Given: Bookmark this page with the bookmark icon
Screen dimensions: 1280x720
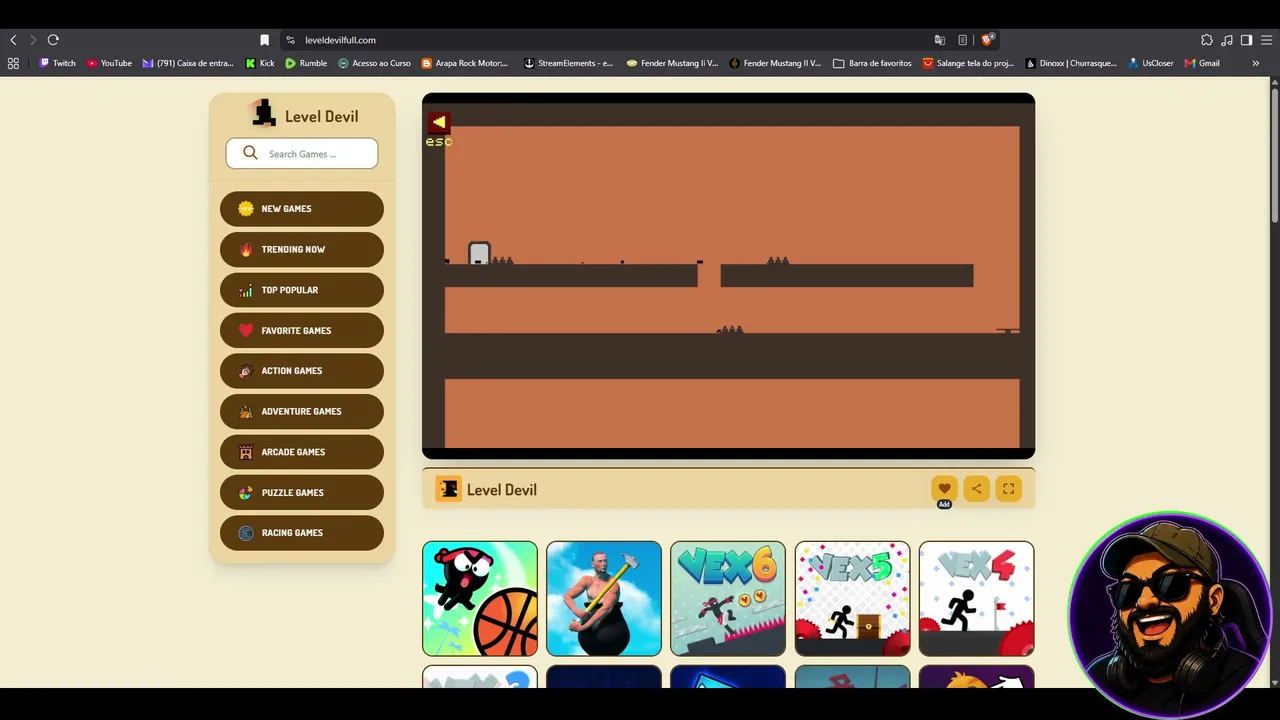Looking at the screenshot, I should click(264, 40).
